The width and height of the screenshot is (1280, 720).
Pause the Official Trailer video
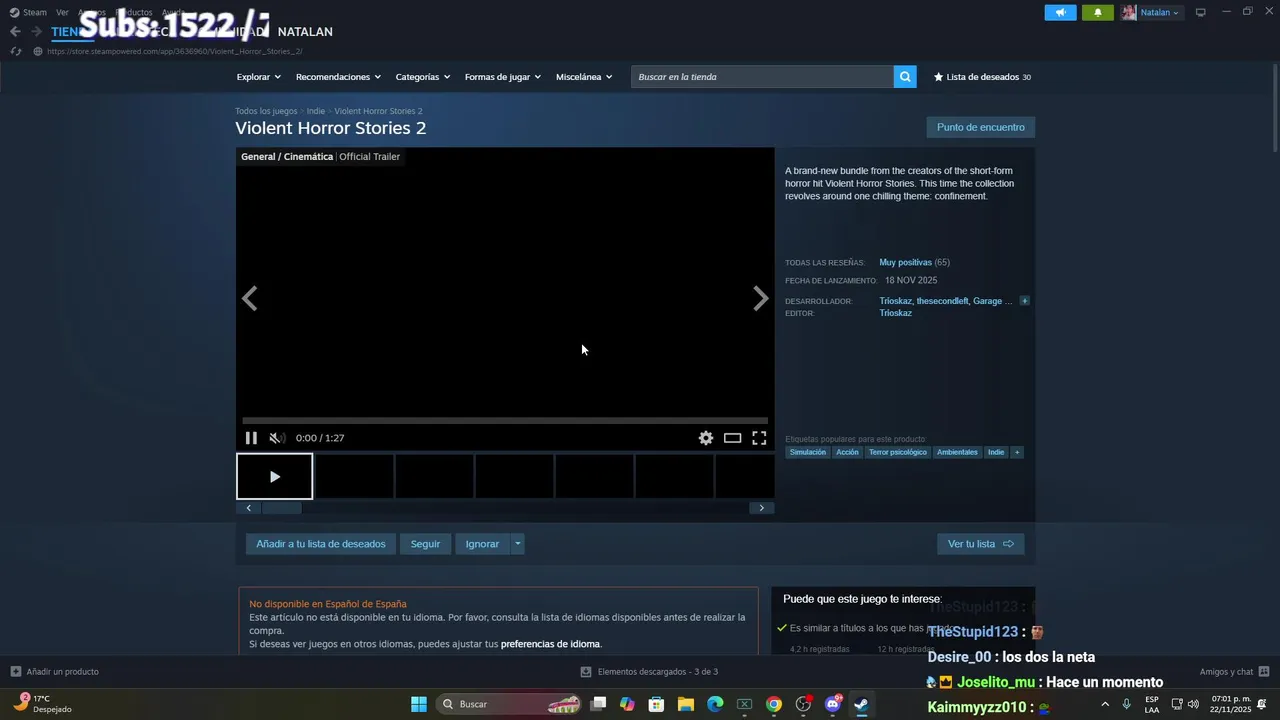click(x=251, y=438)
